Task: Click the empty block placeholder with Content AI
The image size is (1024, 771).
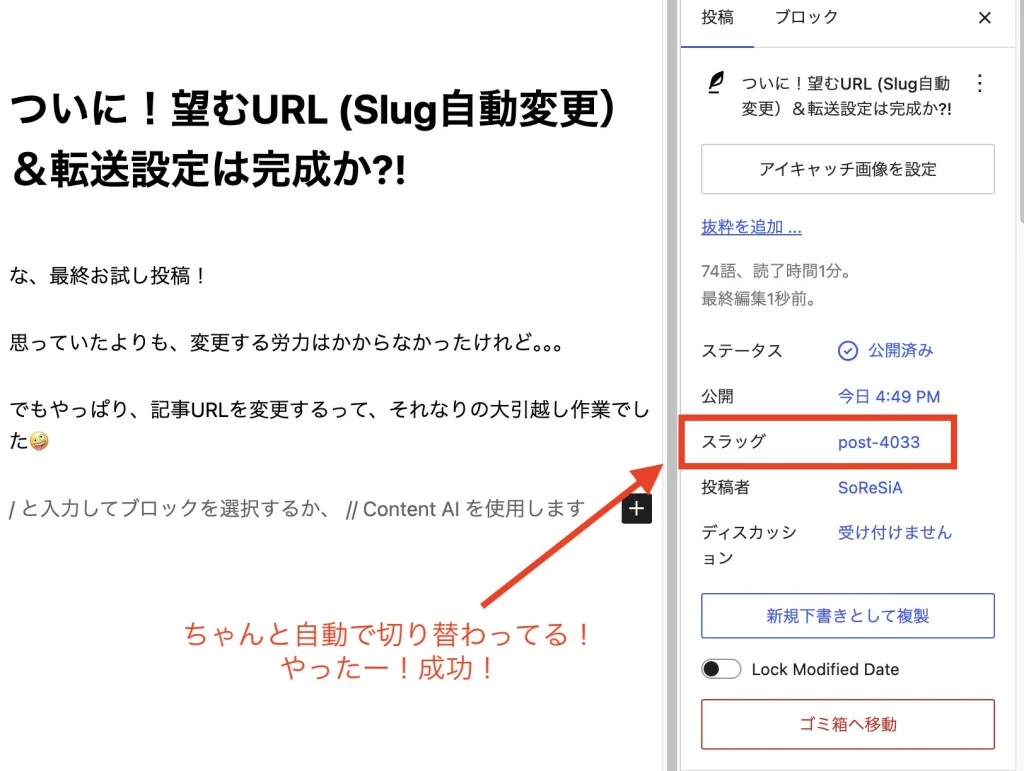Action: tap(297, 509)
